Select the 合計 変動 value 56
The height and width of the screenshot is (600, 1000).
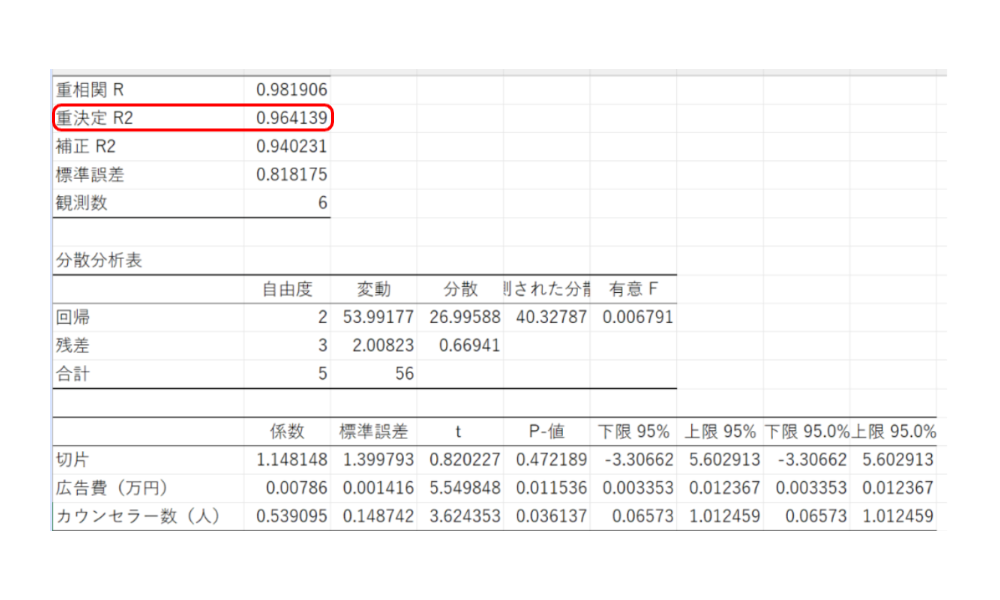click(401, 374)
